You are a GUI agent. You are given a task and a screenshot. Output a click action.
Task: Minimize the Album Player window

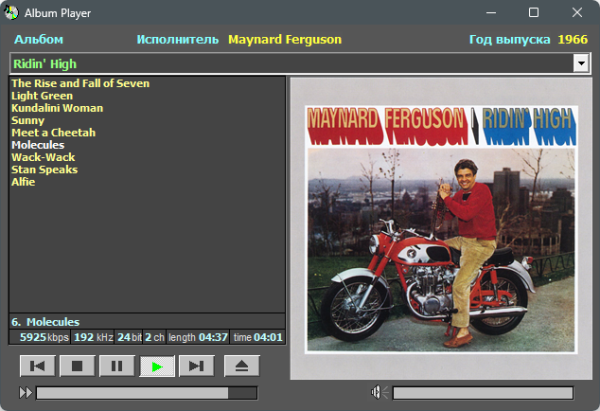491,13
